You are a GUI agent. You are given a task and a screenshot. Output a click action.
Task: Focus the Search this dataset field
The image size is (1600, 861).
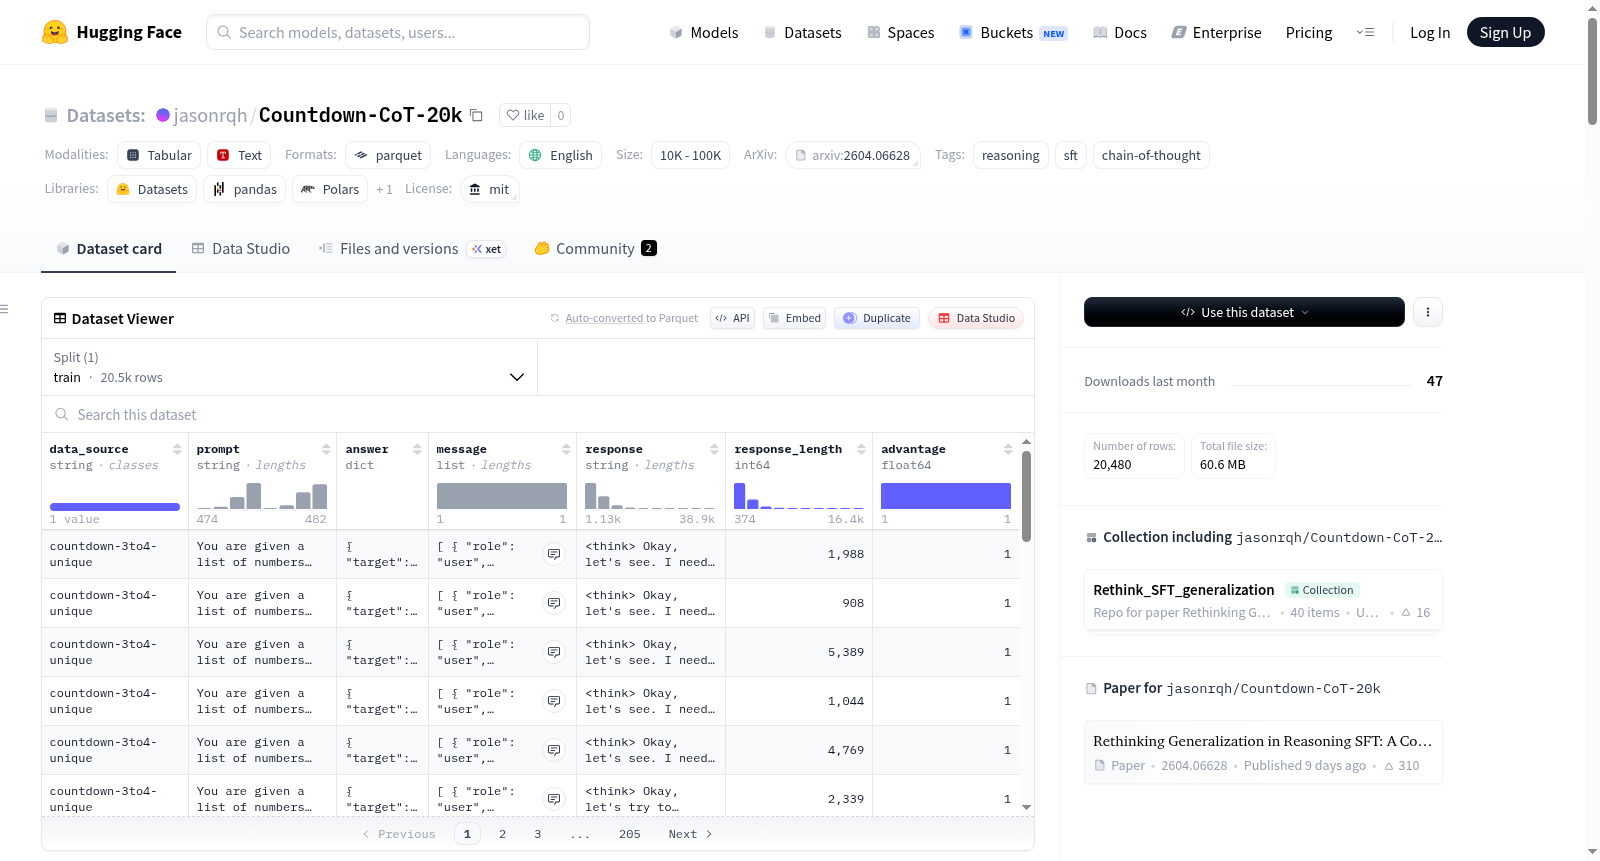pyautogui.click(x=538, y=415)
